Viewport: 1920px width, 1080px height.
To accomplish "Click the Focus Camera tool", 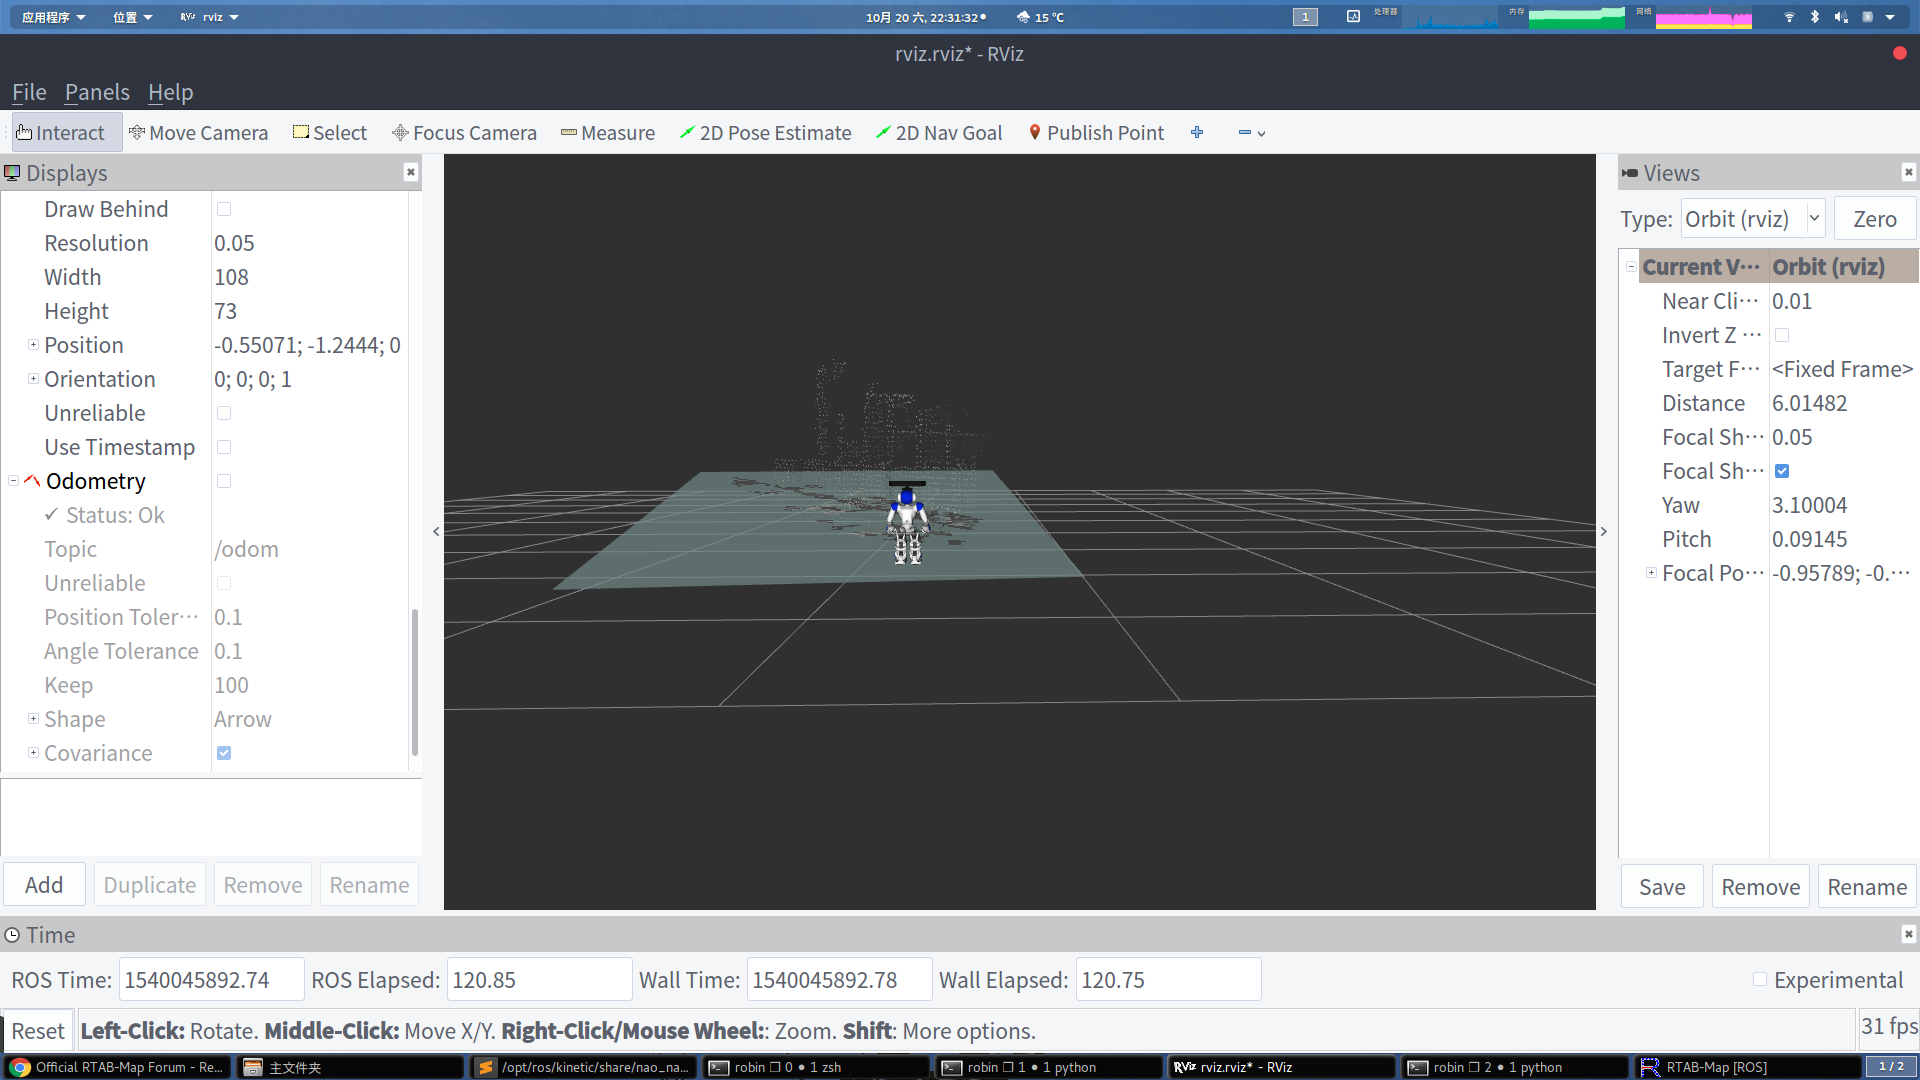I will click(x=464, y=133).
